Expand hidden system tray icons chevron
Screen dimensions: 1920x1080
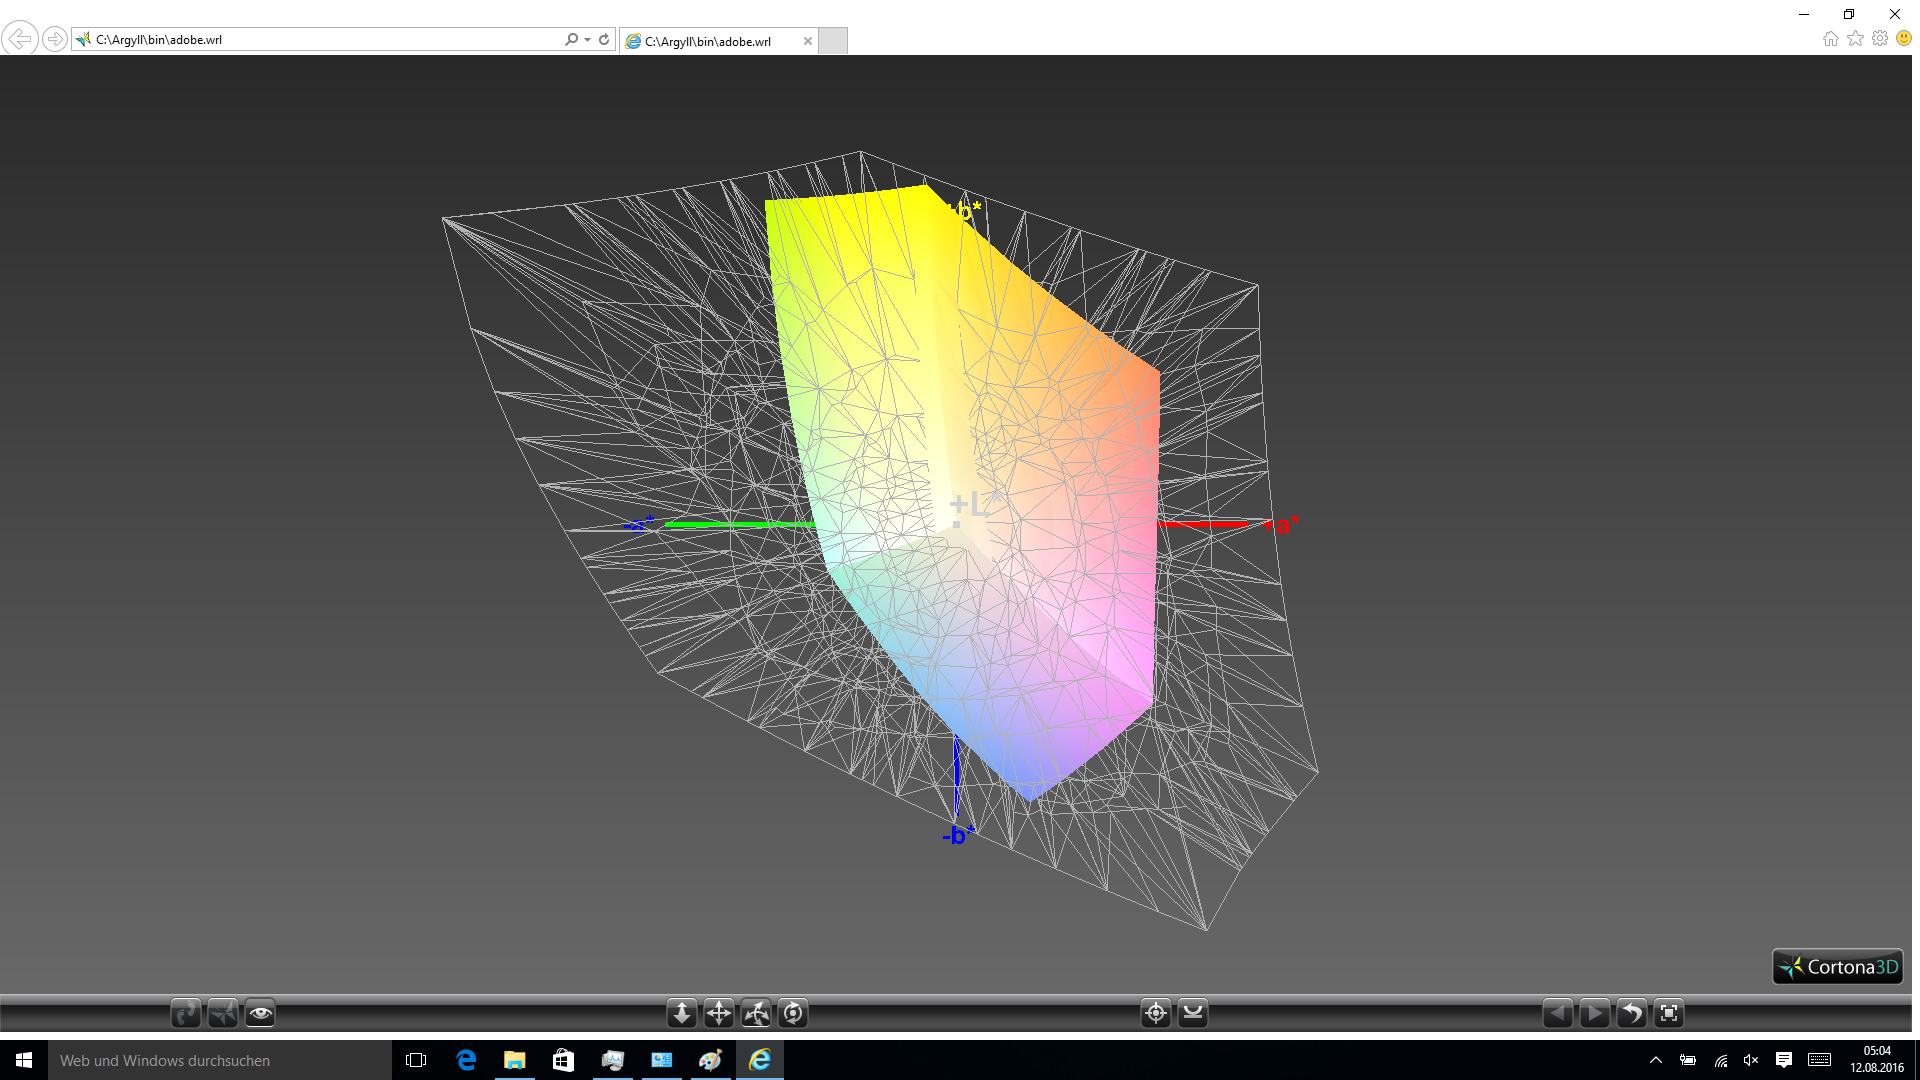(1656, 1060)
